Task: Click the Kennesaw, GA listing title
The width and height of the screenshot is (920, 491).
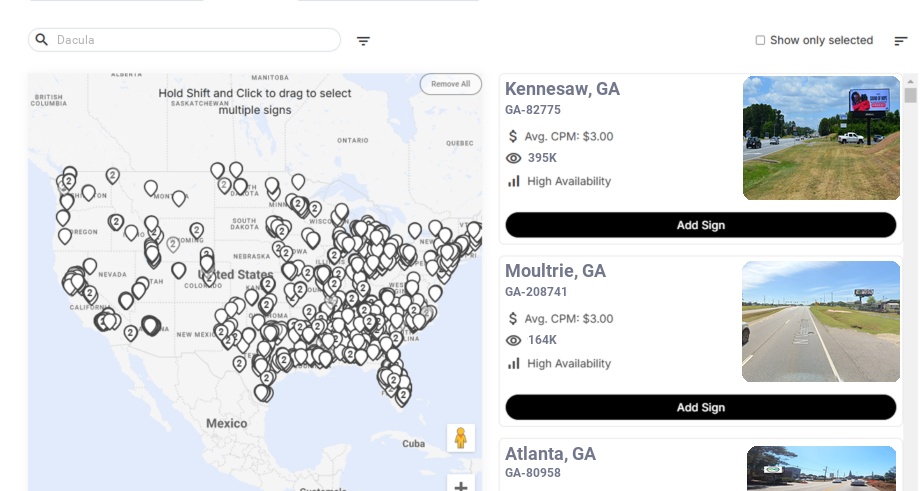Action: tap(562, 89)
